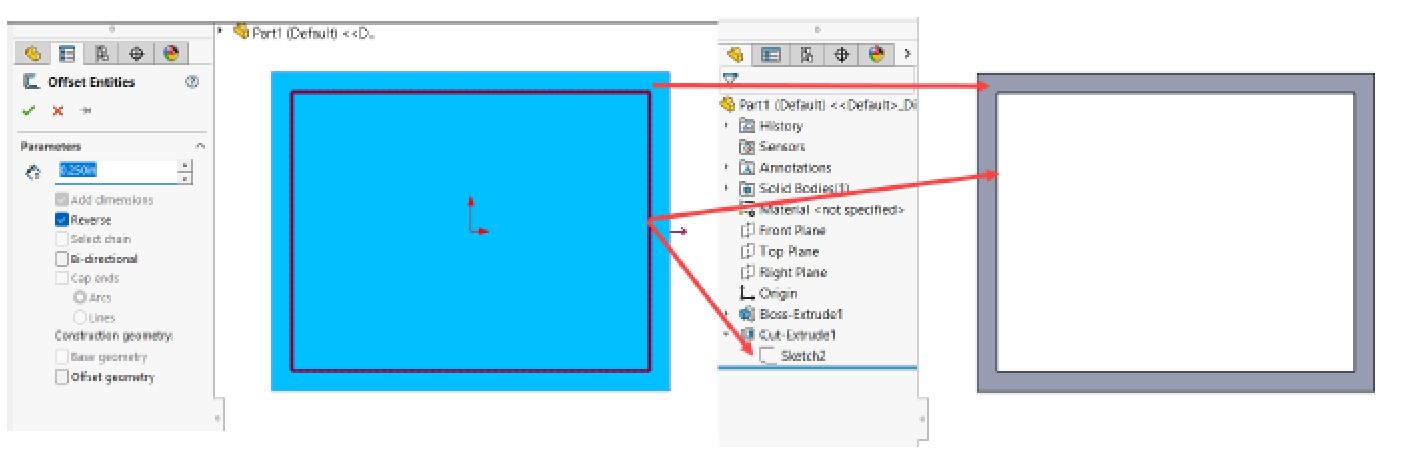Open DisplayManager color-wheel tab in left panel

tap(170, 53)
